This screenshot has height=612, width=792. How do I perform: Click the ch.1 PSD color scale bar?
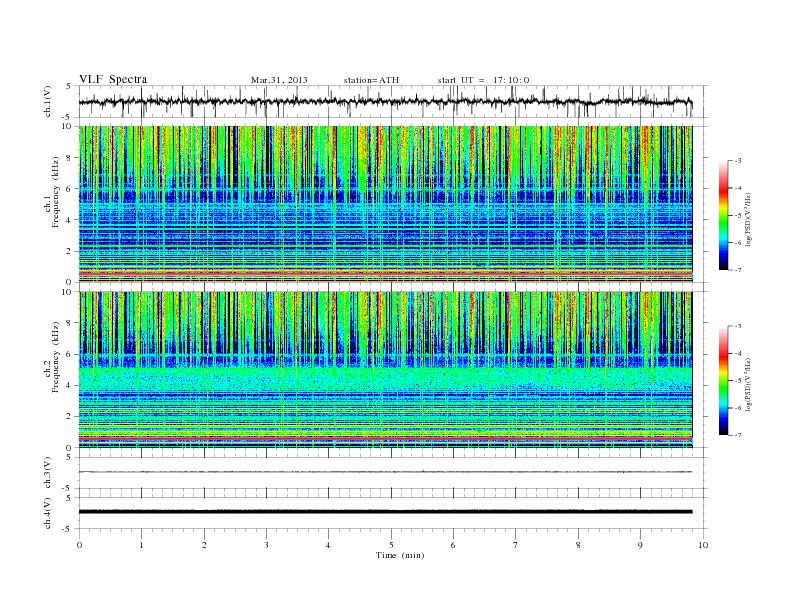coord(724,215)
